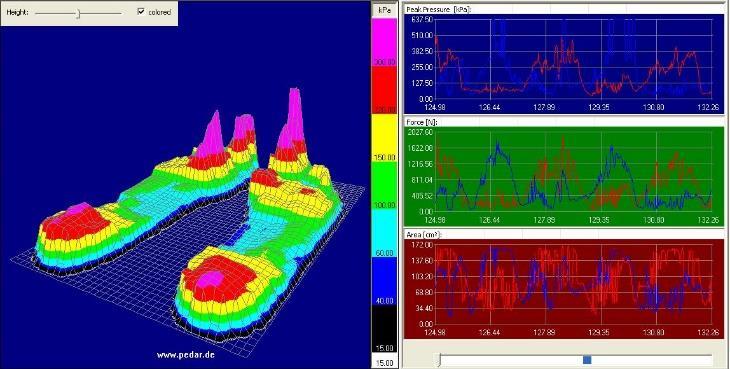Pick the green 100 kPa legend band

pos(384,185)
